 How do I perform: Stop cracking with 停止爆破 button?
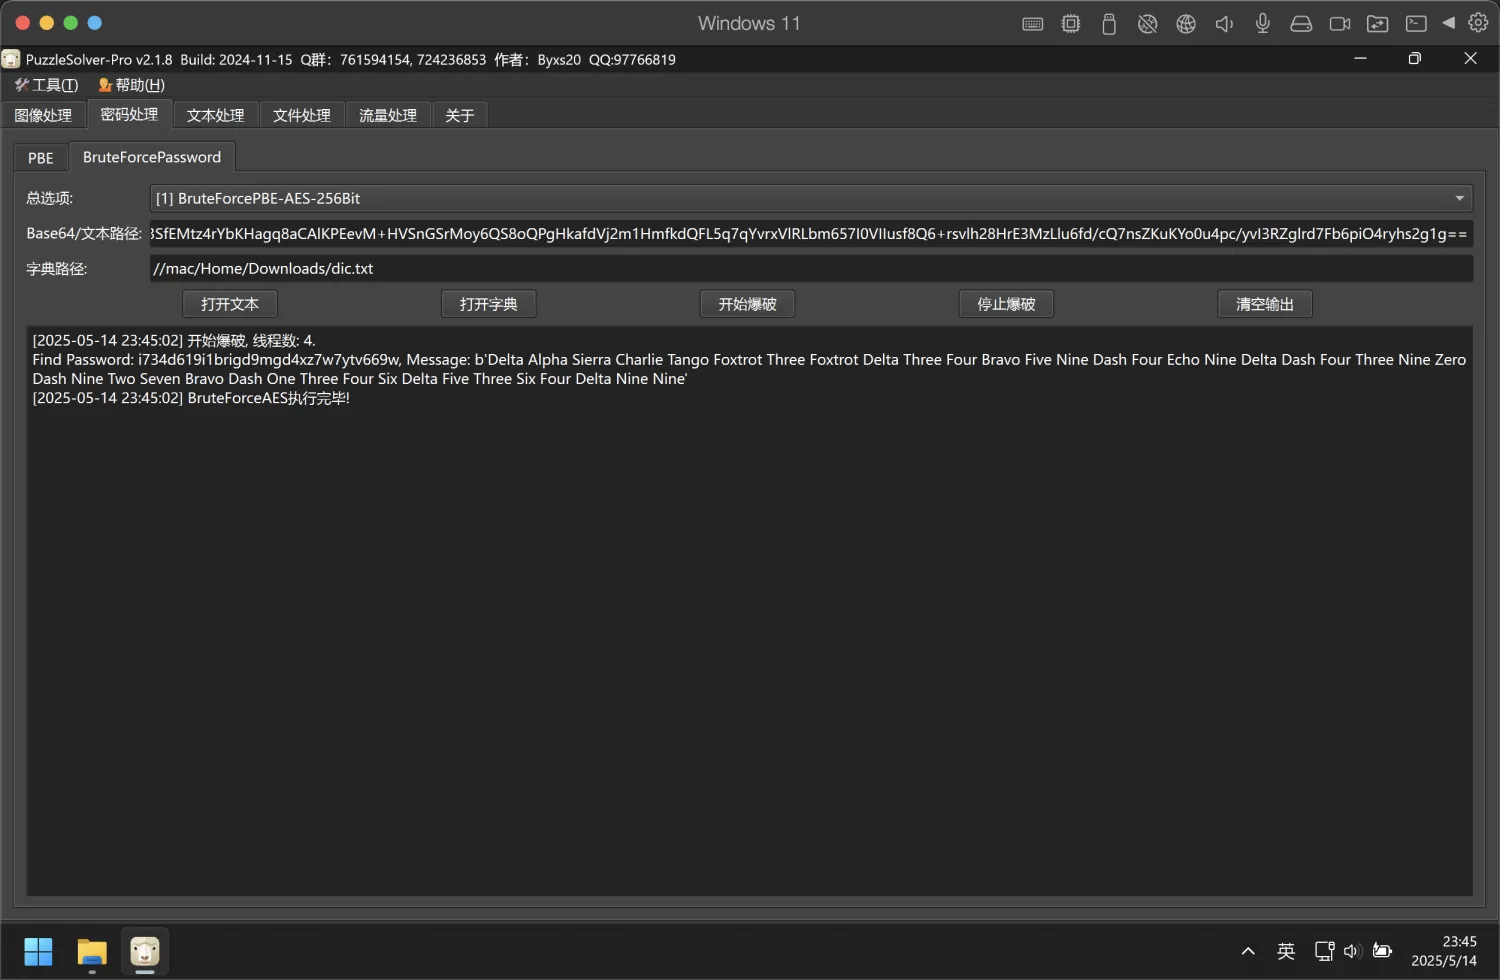tap(1006, 304)
